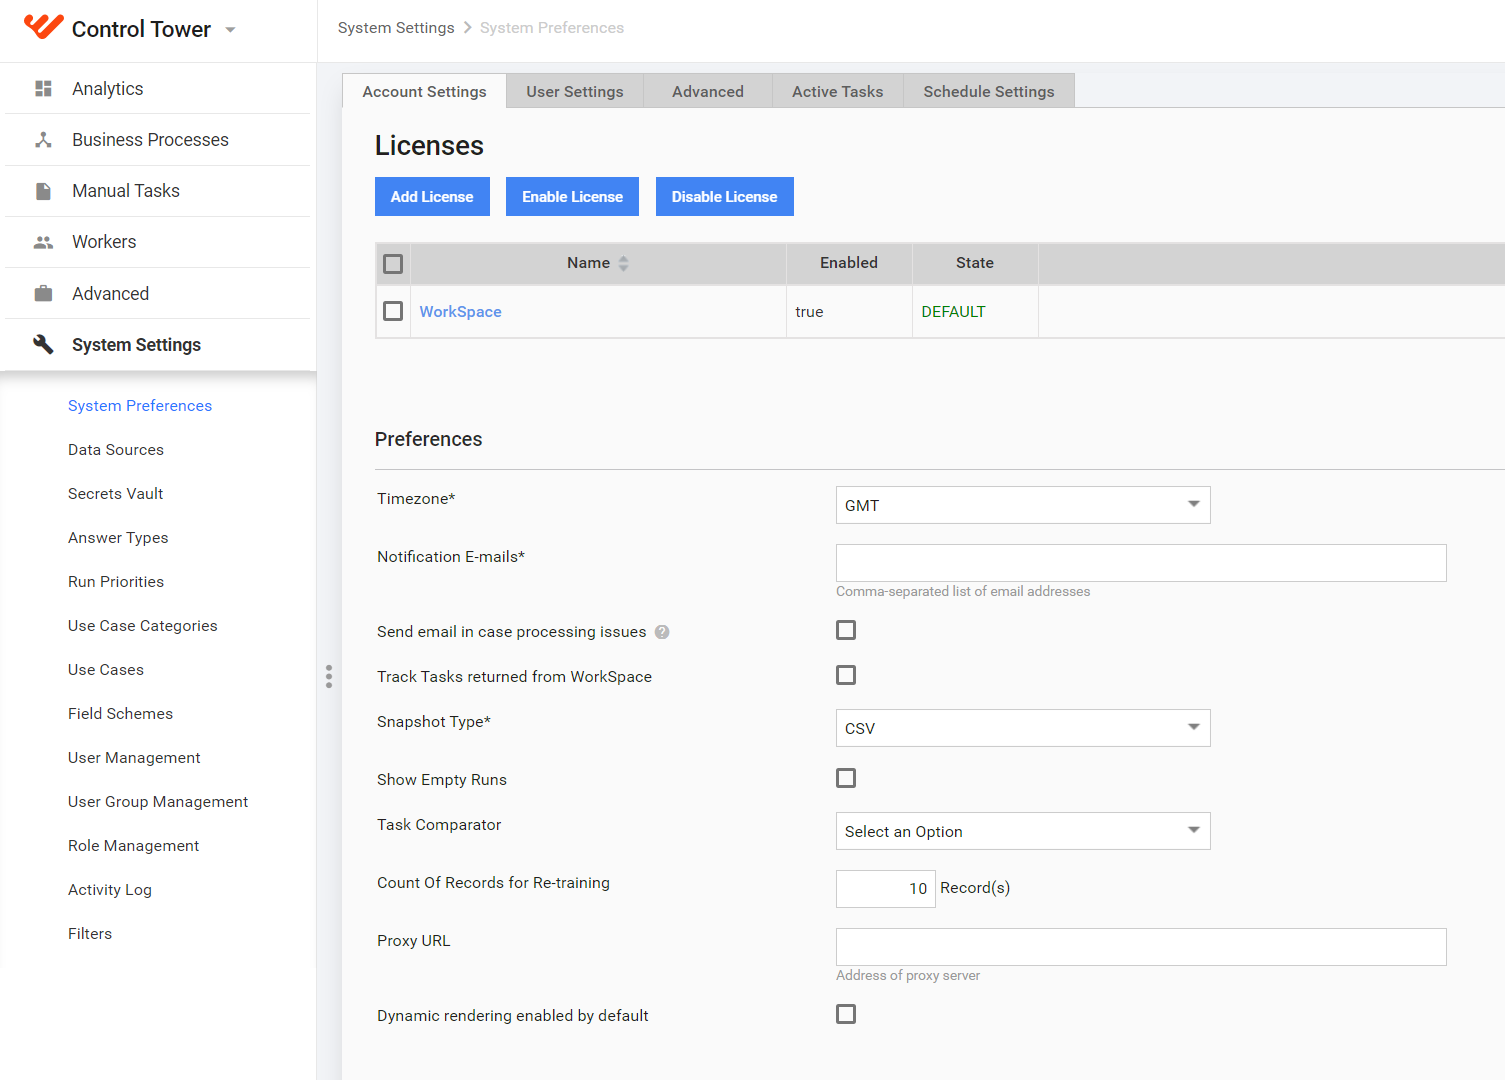This screenshot has width=1505, height=1080.
Task: Enable Track Tasks returned from WorkSpace
Action: click(x=846, y=675)
